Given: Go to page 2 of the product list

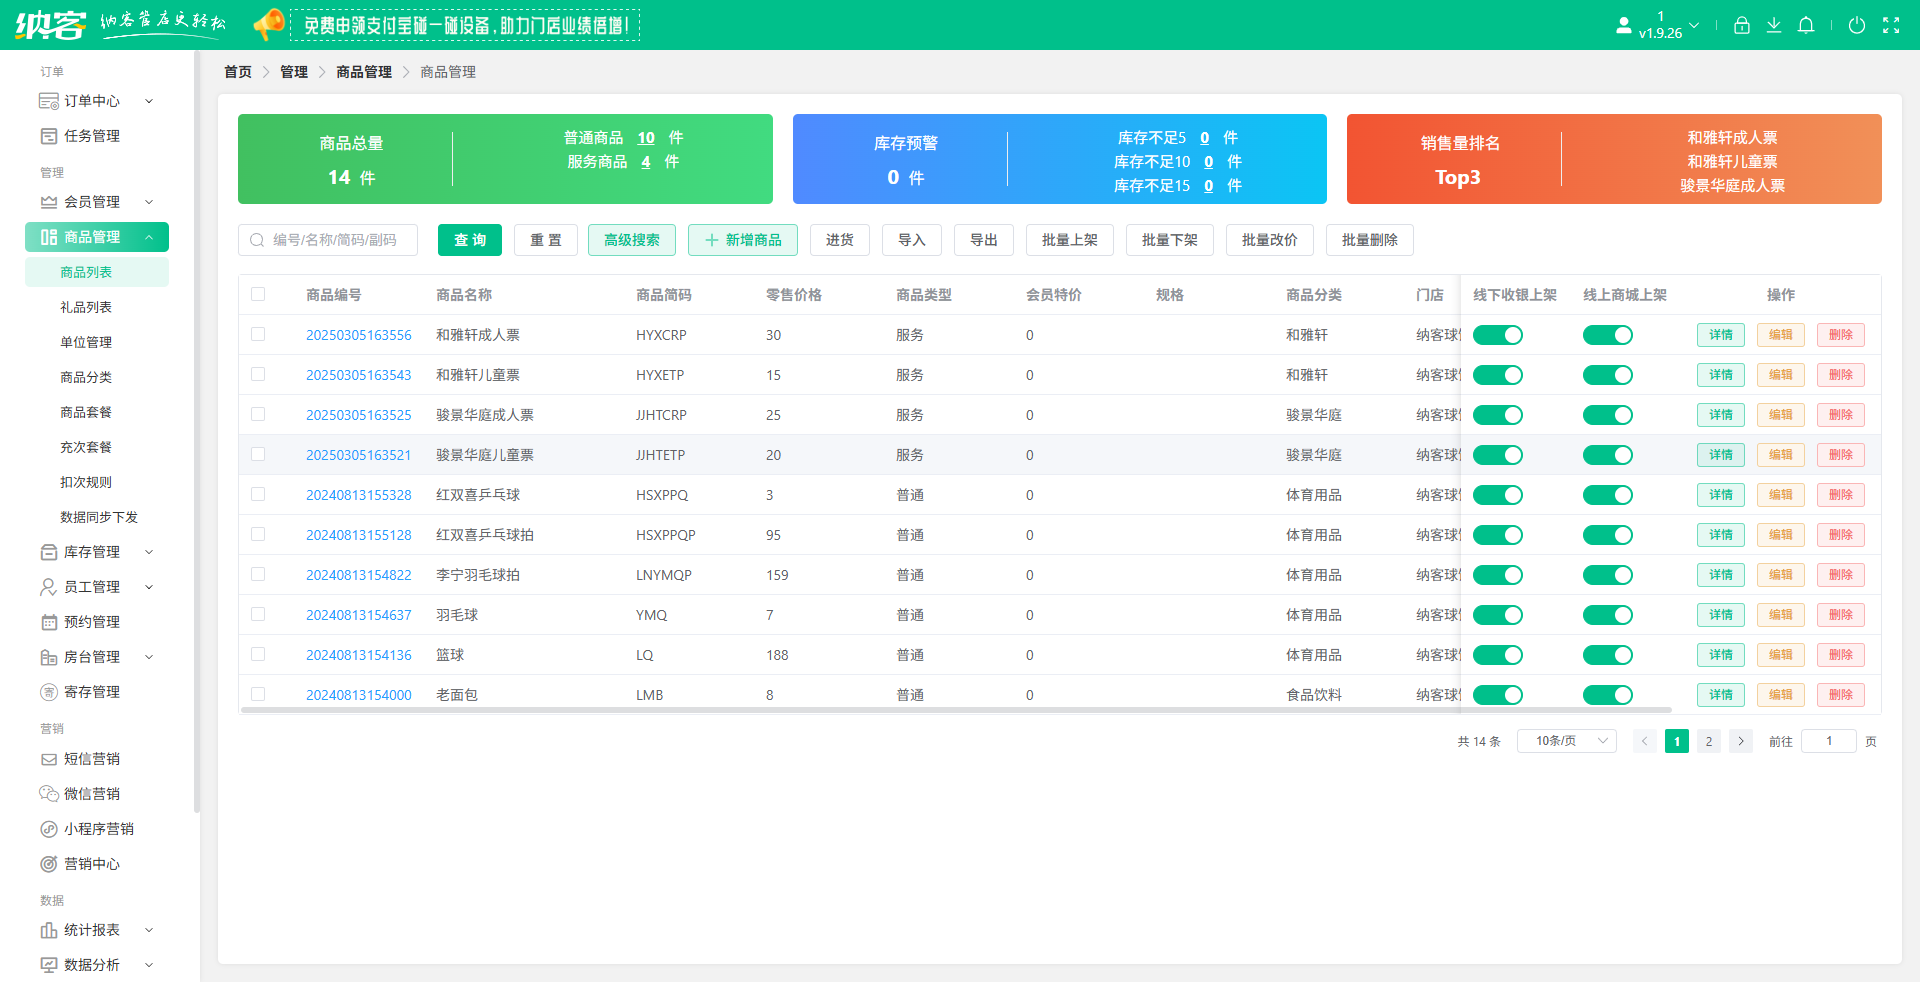Looking at the screenshot, I should 1708,741.
